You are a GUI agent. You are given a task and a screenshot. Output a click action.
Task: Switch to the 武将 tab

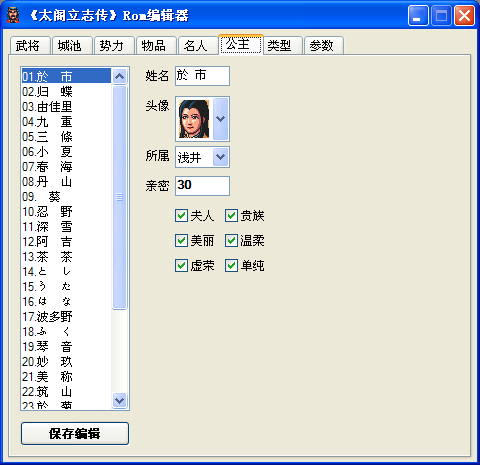click(x=30, y=45)
